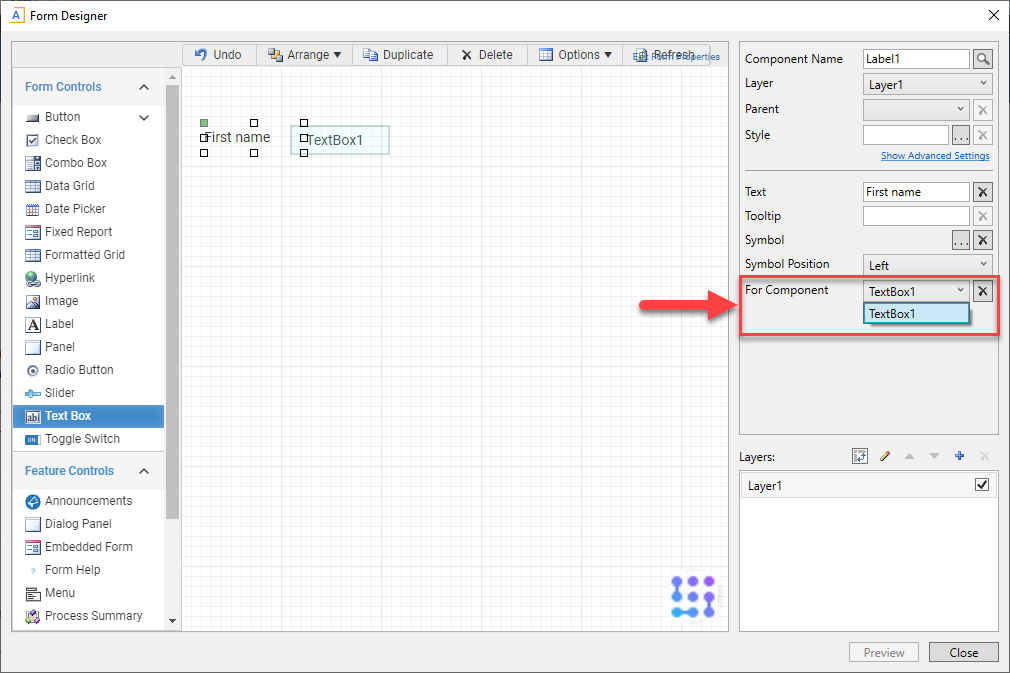Click the Show Advanced Settings link

point(935,156)
